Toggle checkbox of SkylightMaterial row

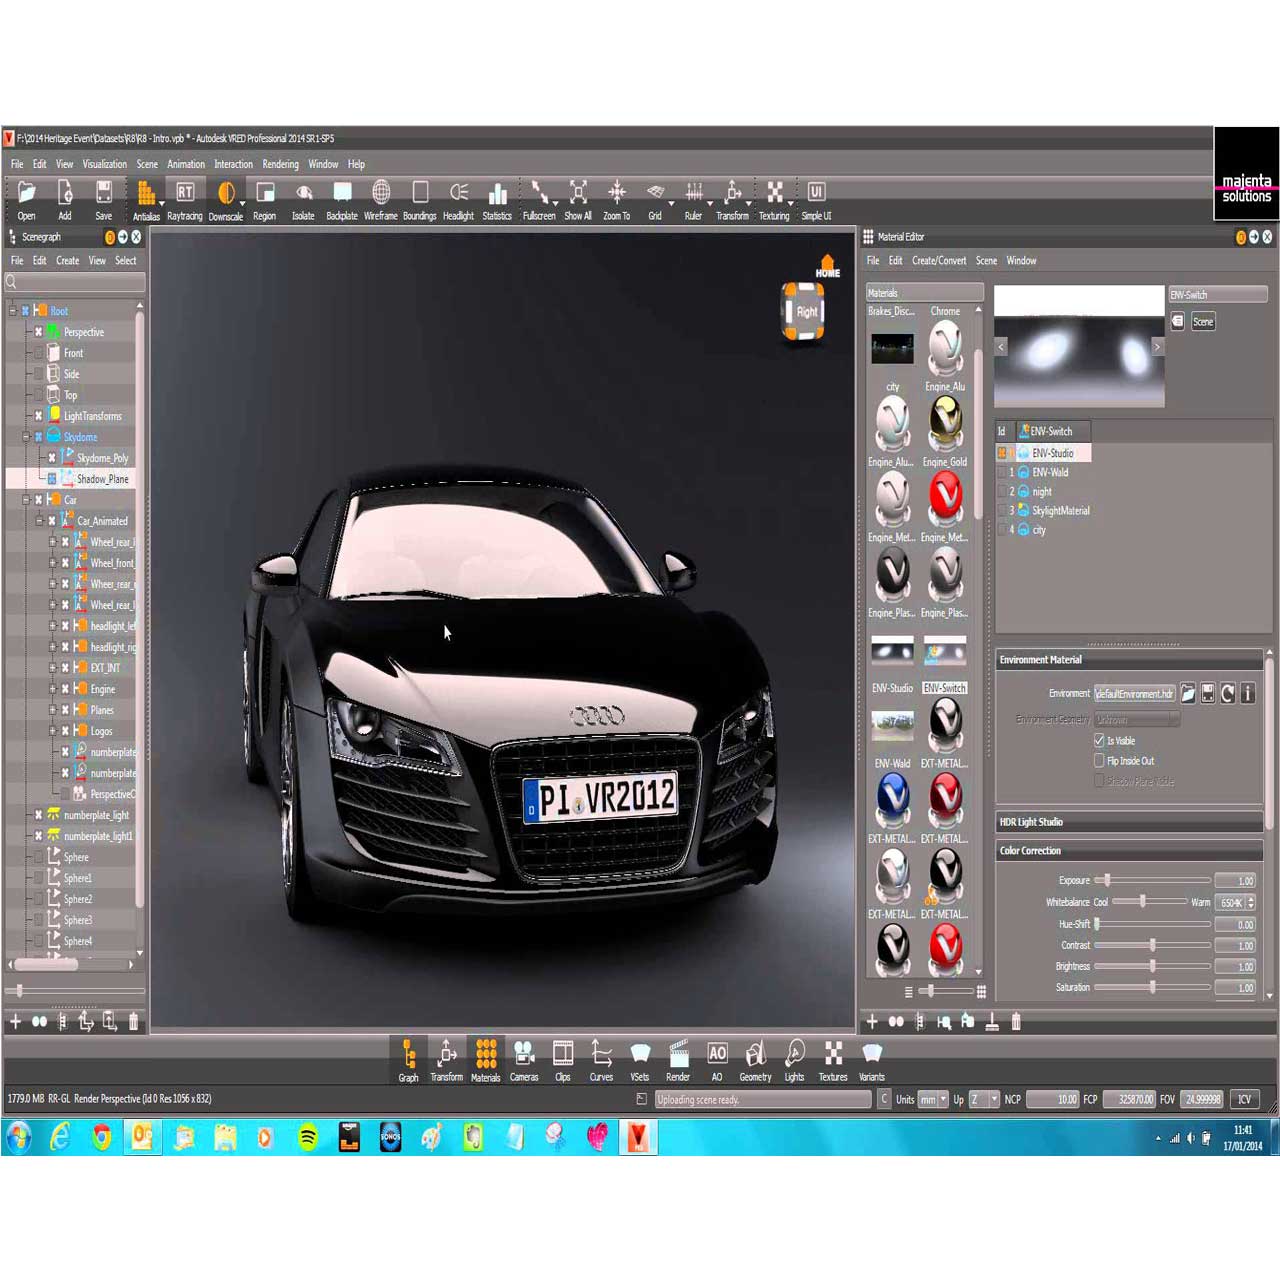pyautogui.click(x=1002, y=511)
